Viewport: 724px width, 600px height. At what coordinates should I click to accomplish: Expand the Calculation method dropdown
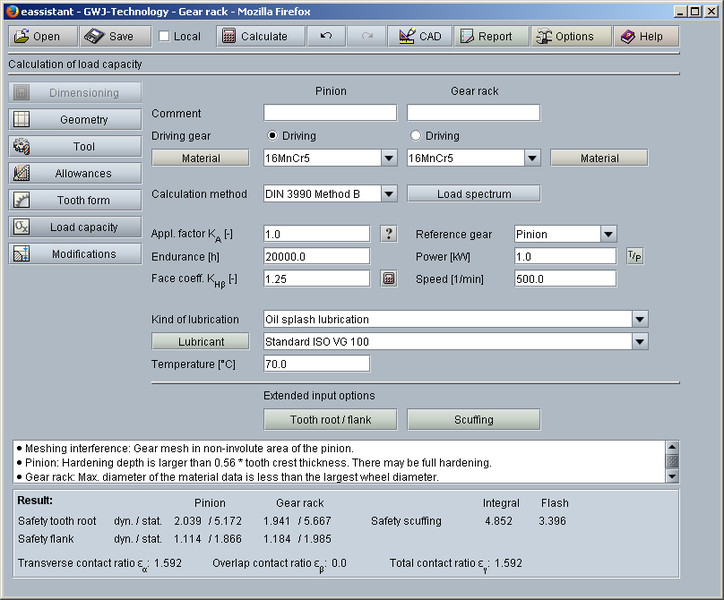click(389, 194)
